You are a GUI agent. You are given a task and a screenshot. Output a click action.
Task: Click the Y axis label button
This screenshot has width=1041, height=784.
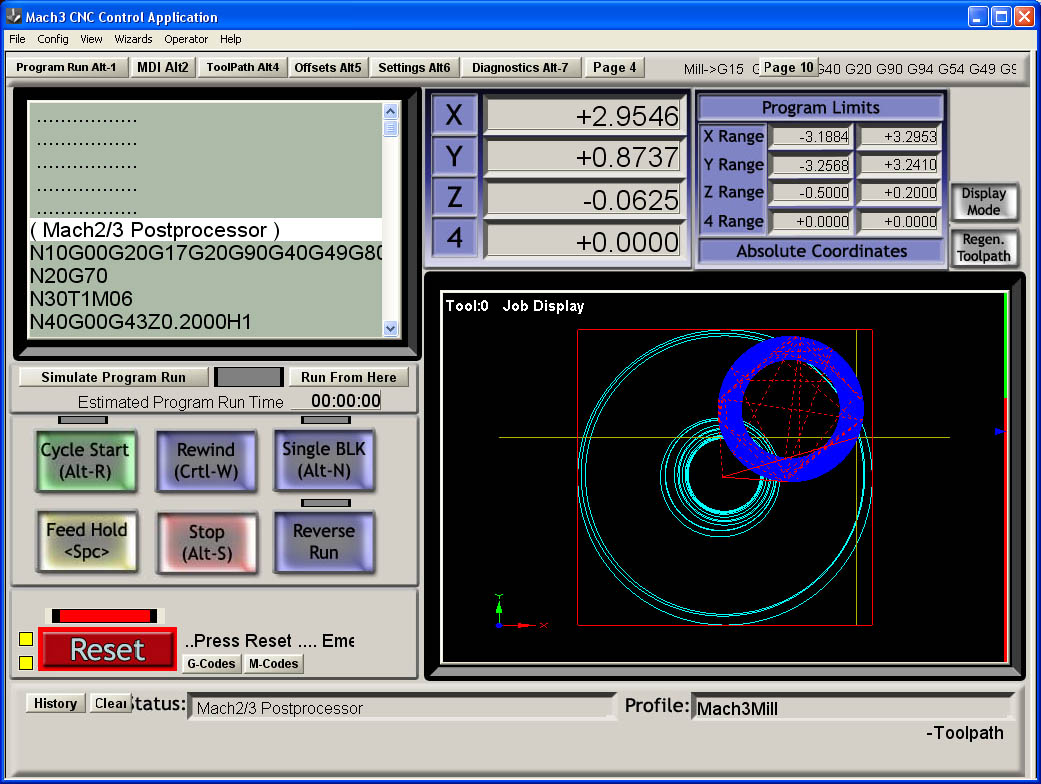coord(454,157)
